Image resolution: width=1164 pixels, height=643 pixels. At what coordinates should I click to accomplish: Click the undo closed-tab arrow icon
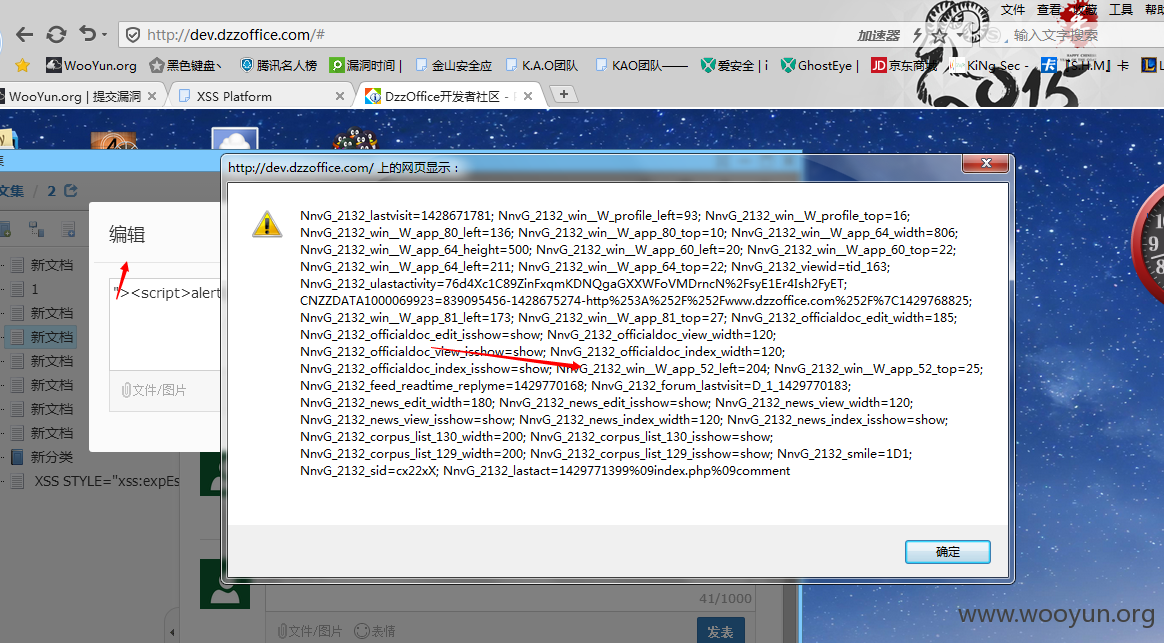(88, 34)
